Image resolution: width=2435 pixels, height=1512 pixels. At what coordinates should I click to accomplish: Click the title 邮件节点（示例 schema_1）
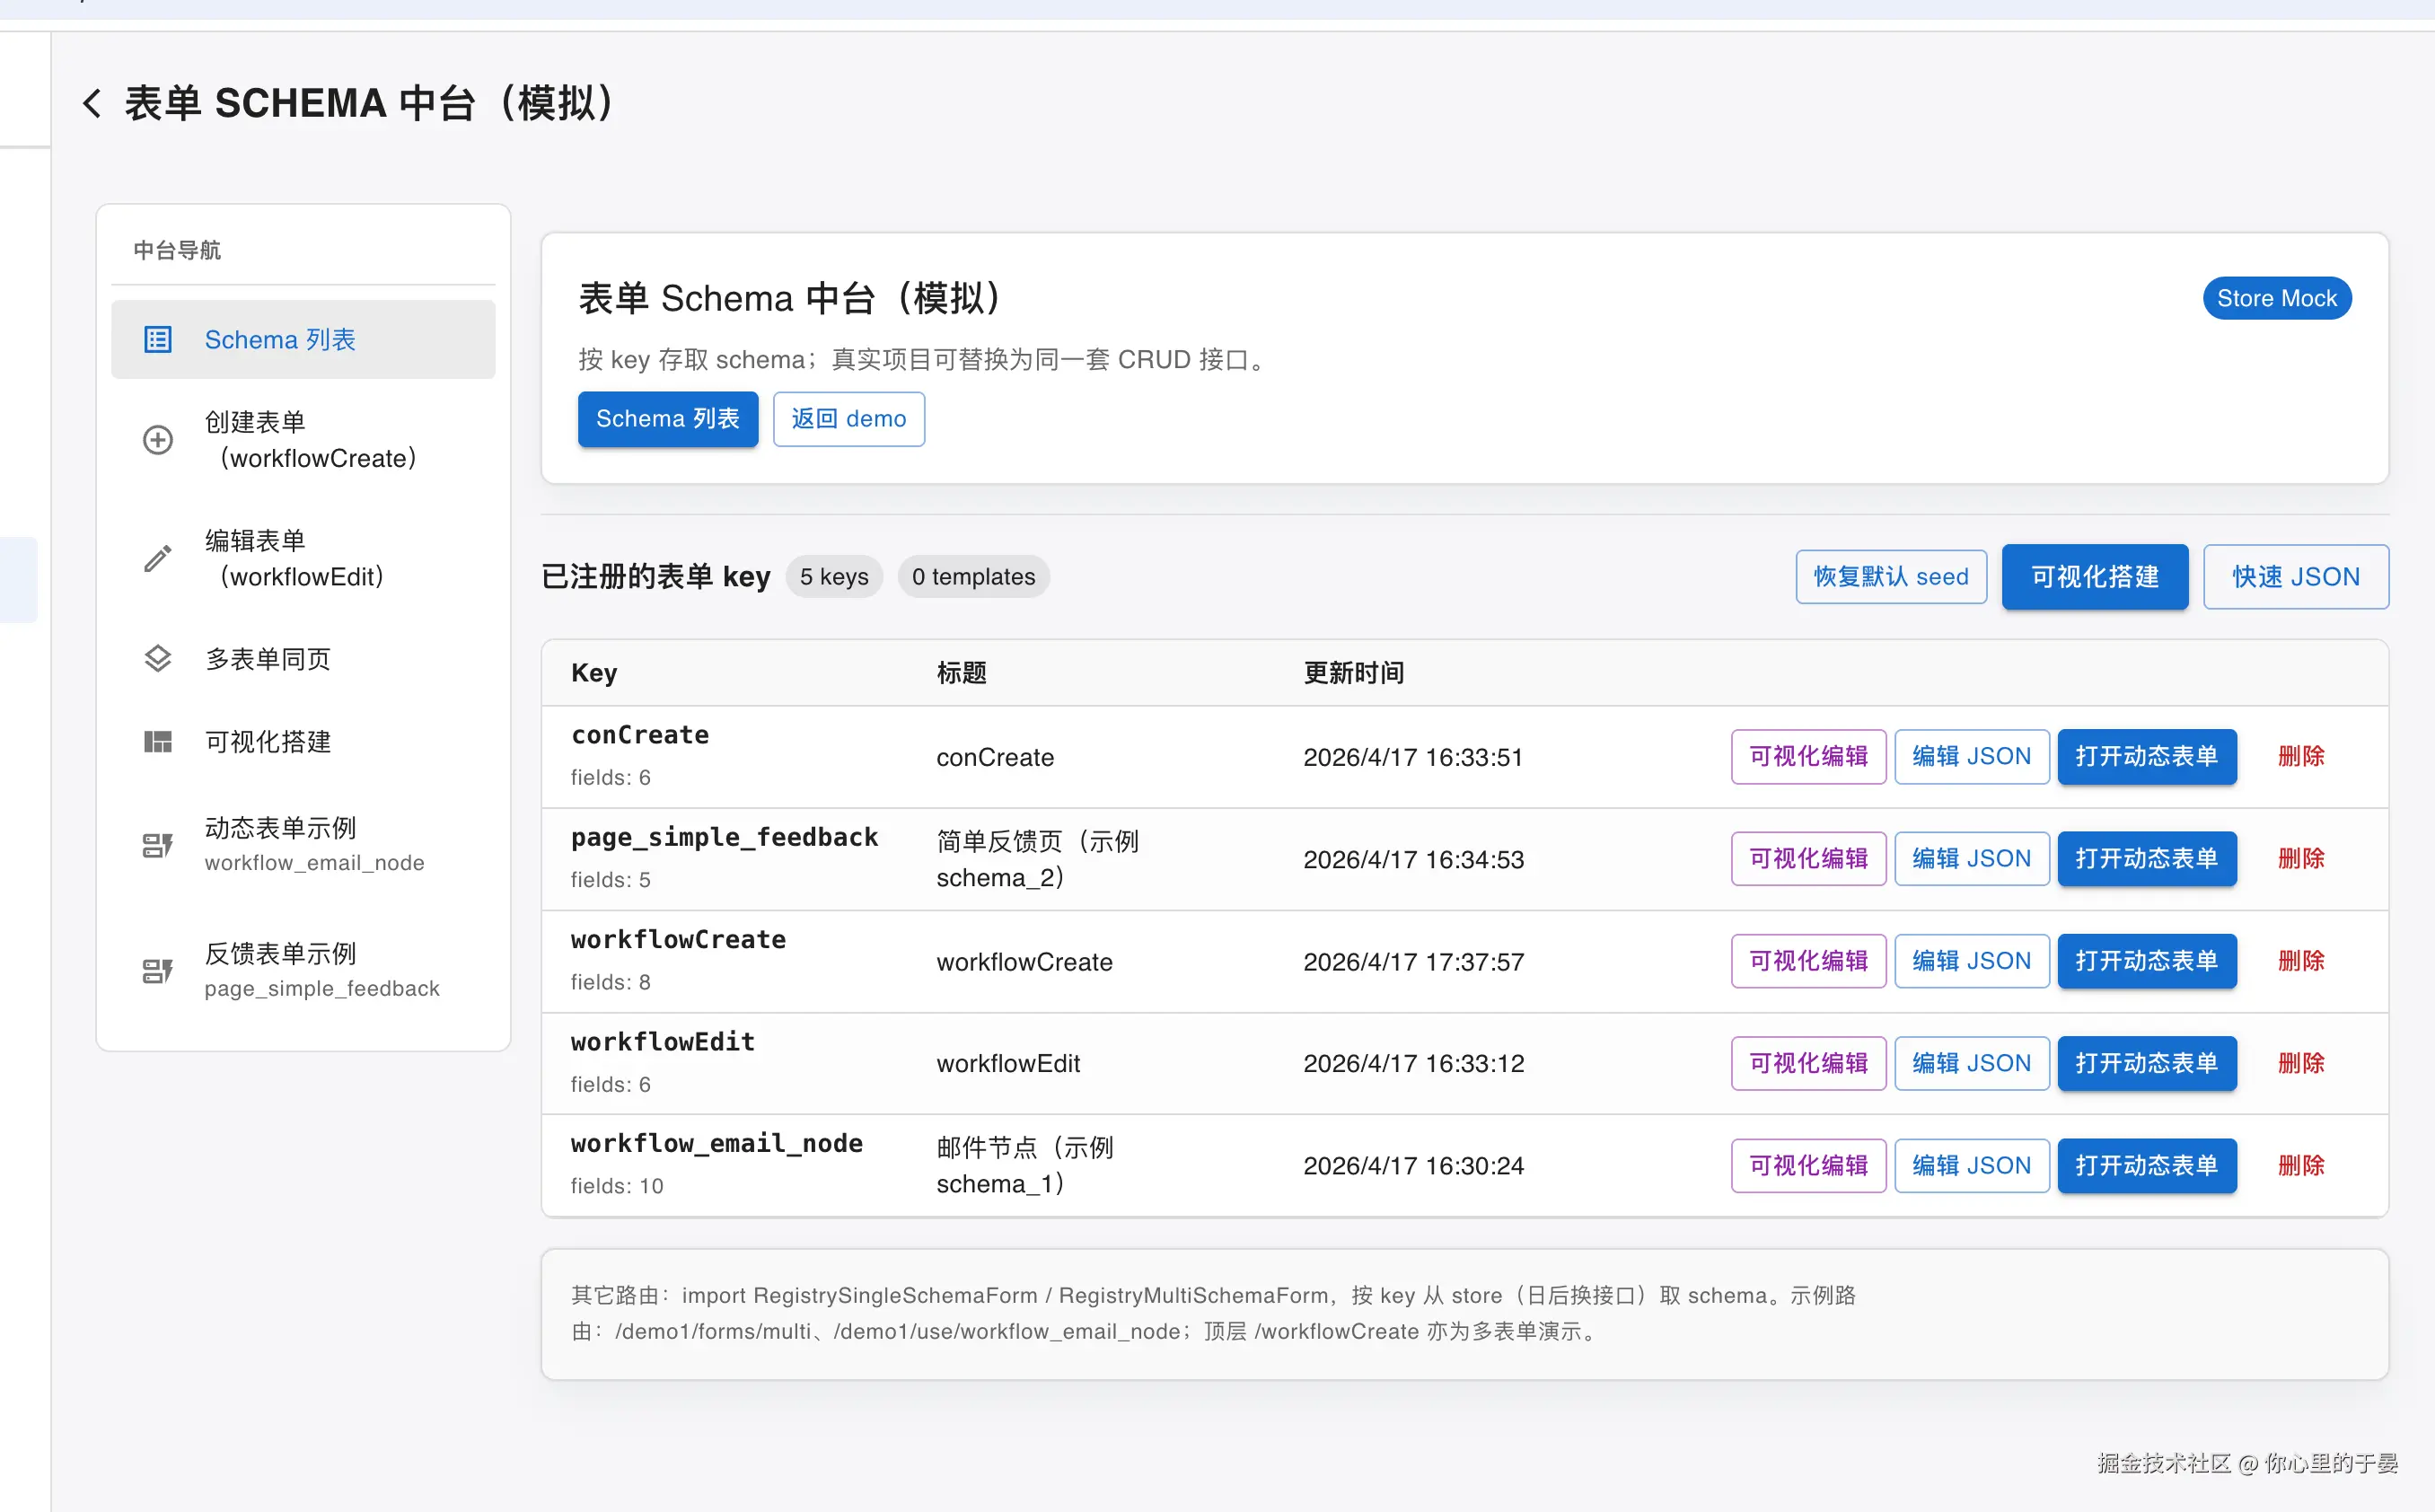pos(1025,1166)
